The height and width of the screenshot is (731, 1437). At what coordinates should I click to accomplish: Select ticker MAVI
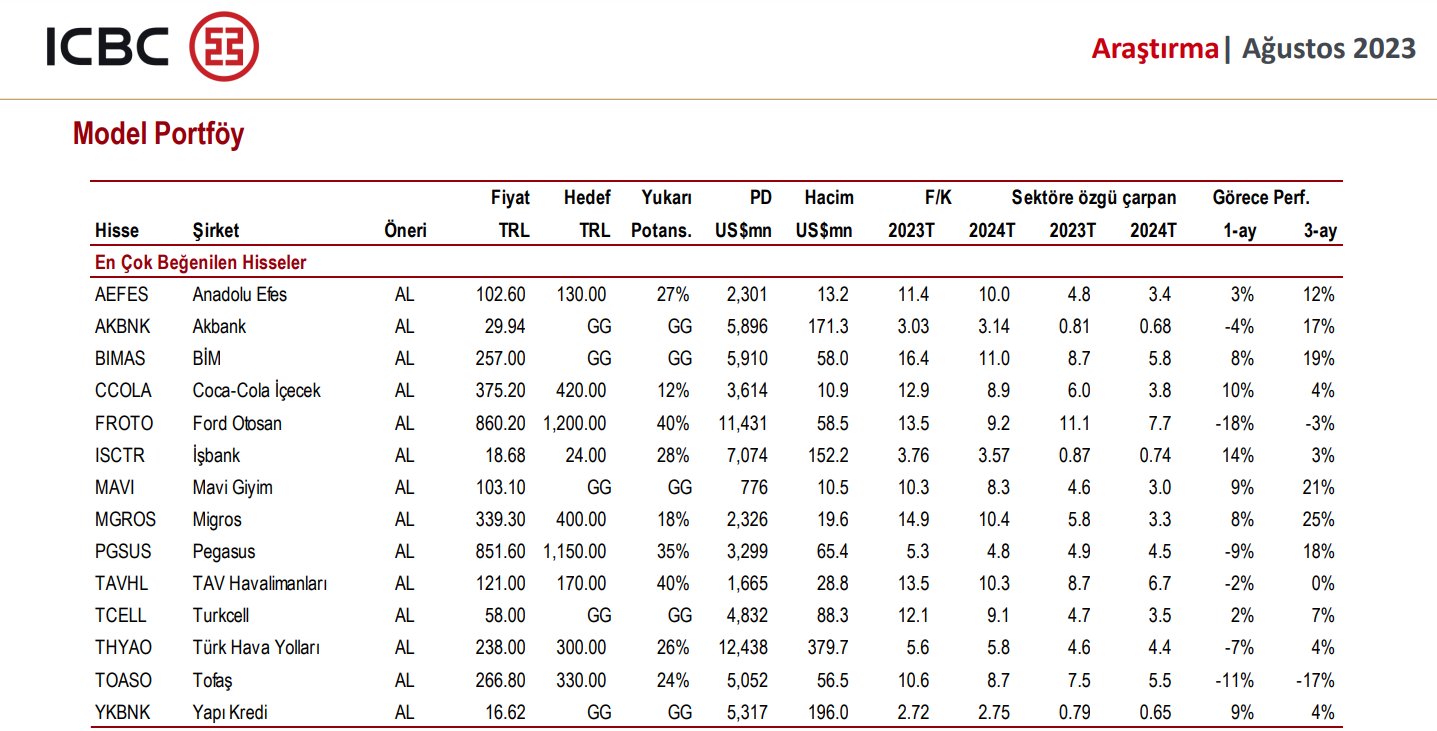click(114, 487)
